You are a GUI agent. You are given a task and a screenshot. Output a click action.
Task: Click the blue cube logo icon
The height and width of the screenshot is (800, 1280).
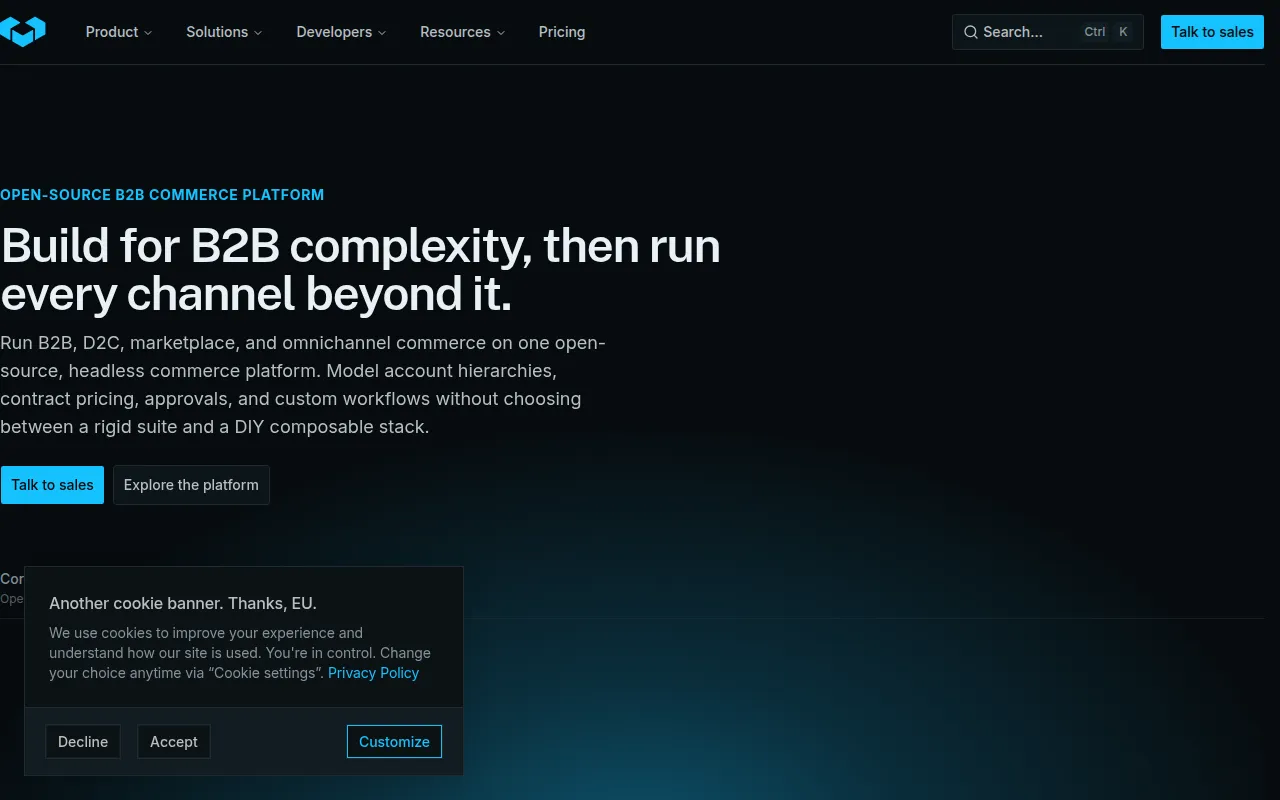[x=22, y=32]
